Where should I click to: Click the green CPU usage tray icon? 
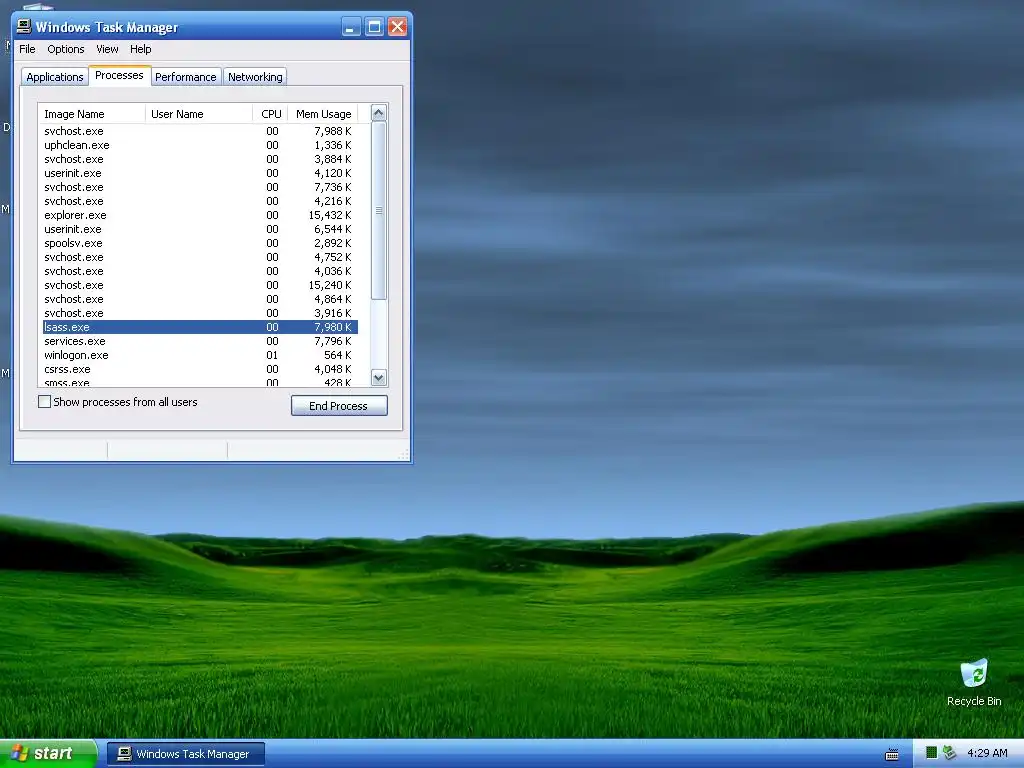931,753
